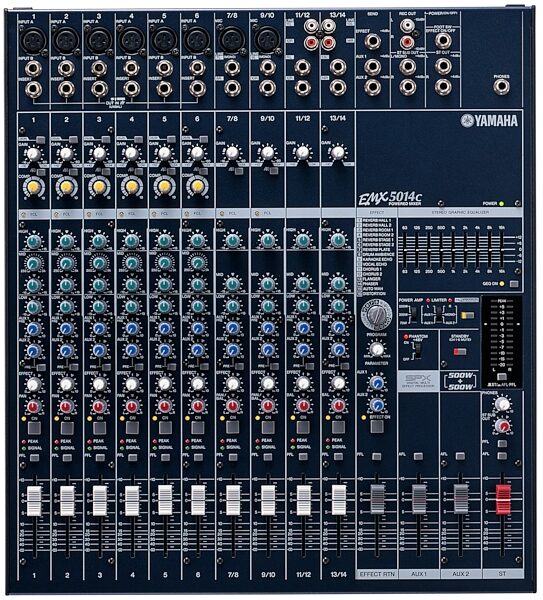Image resolution: width=543 pixels, height=600 pixels.
Task: Click the channel 7/8 MIC XLR jack
Action: click(232, 40)
